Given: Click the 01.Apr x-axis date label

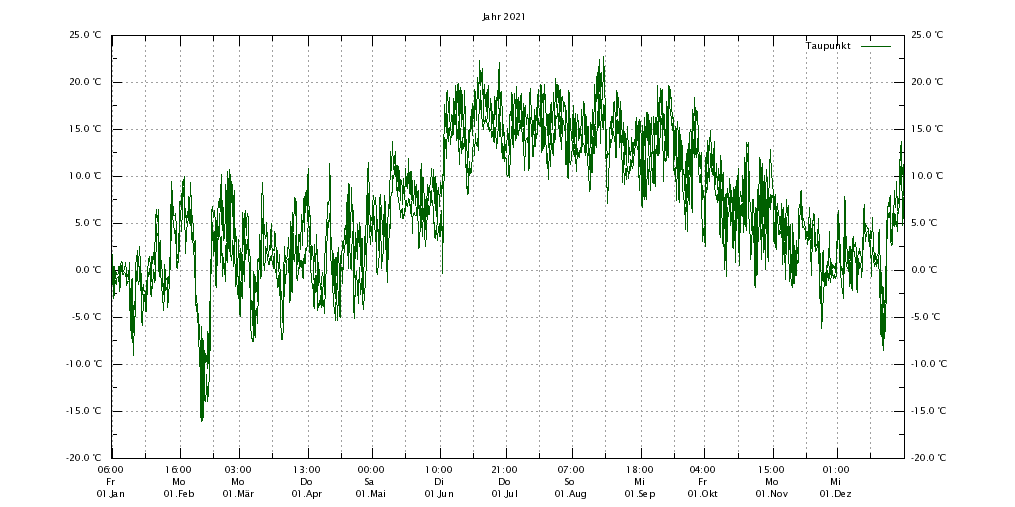Looking at the screenshot, I should tap(306, 494).
